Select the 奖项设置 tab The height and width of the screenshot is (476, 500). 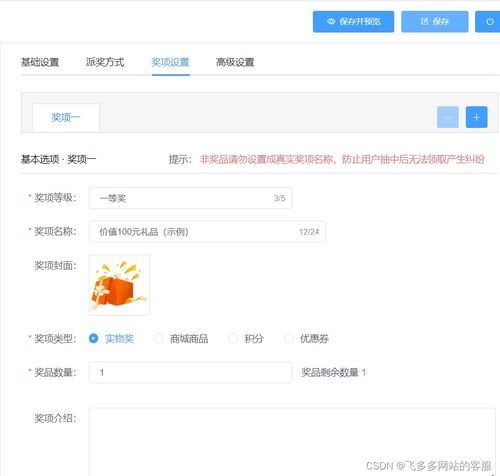(x=170, y=62)
